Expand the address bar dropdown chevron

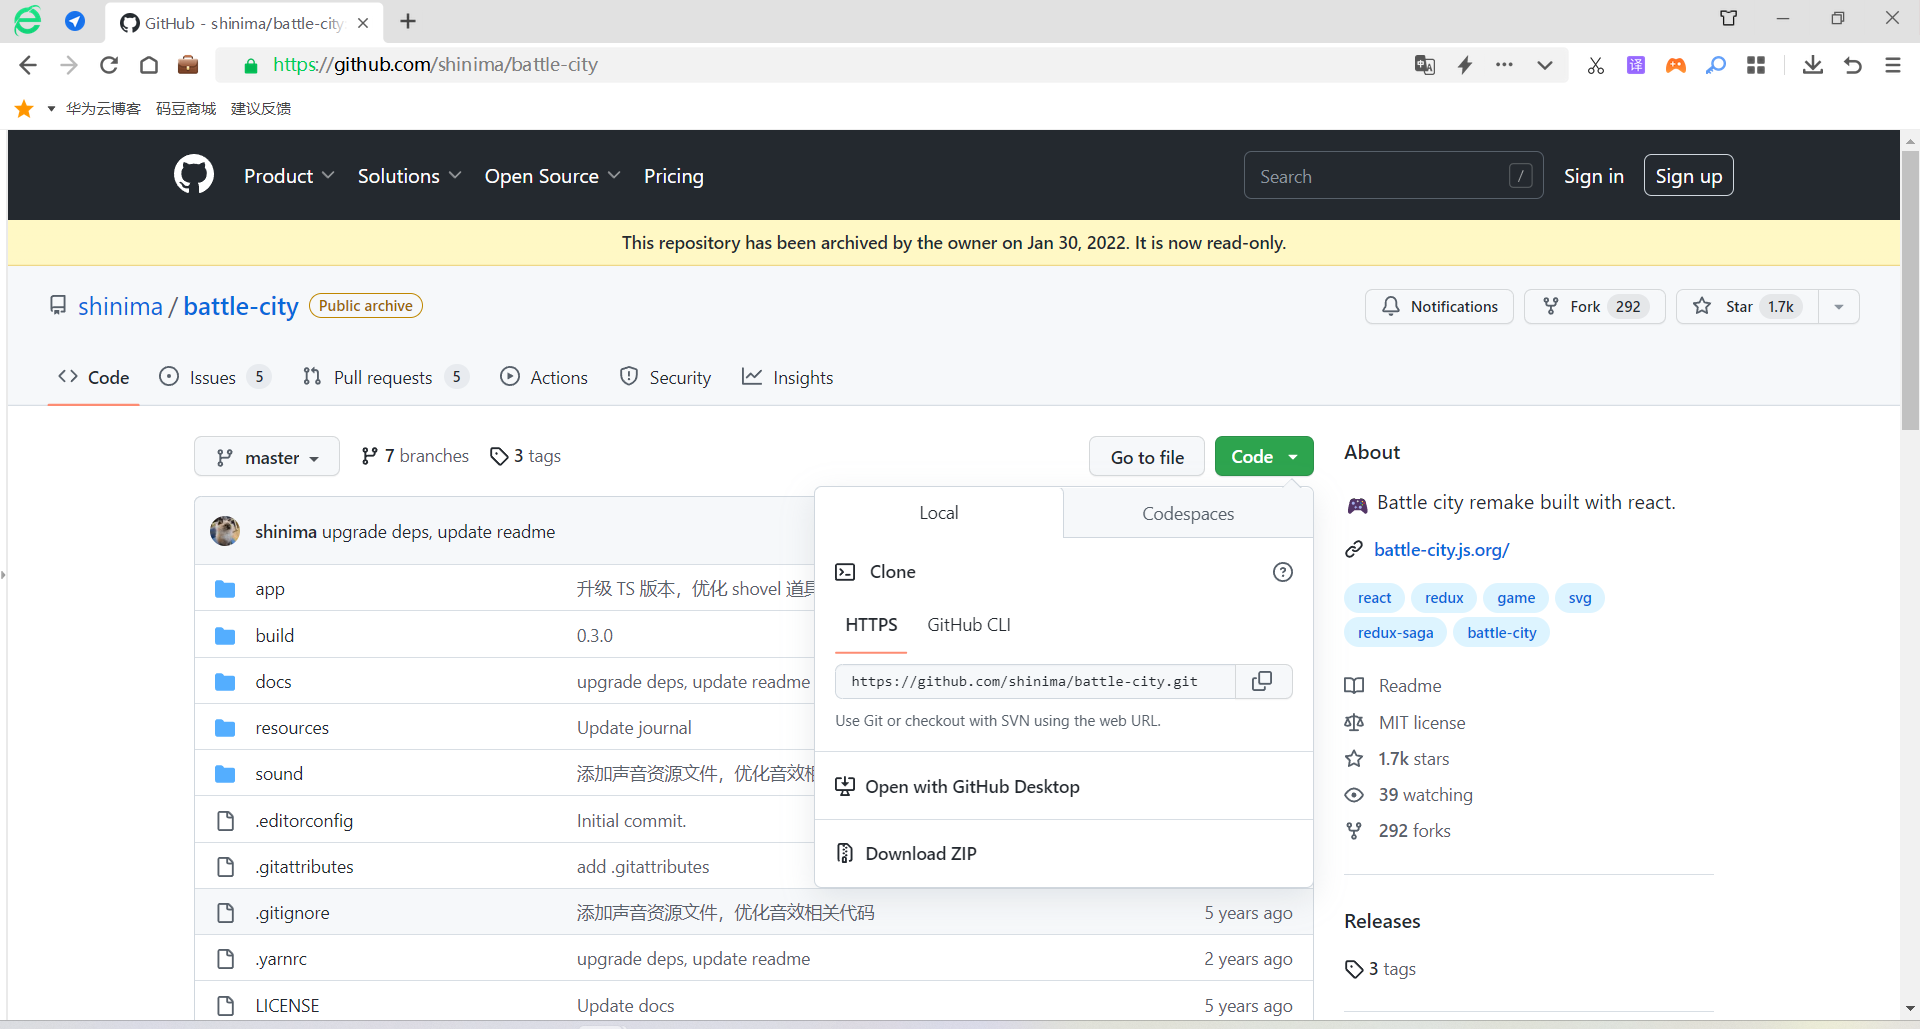(1545, 65)
